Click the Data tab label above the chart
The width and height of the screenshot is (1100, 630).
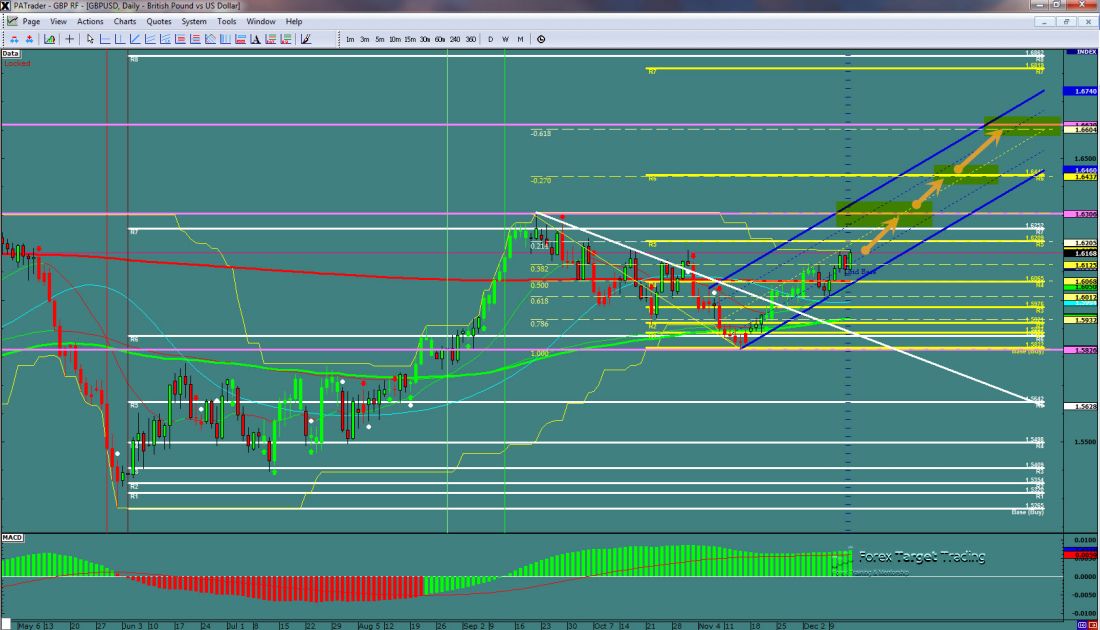tap(11, 52)
